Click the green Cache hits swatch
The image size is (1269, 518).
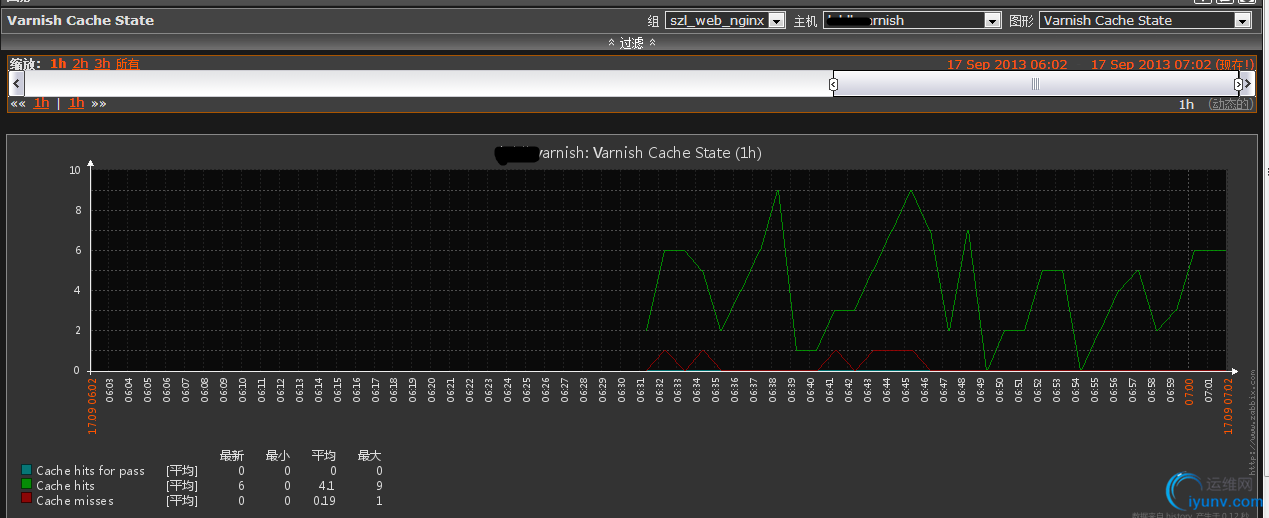click(x=26, y=484)
